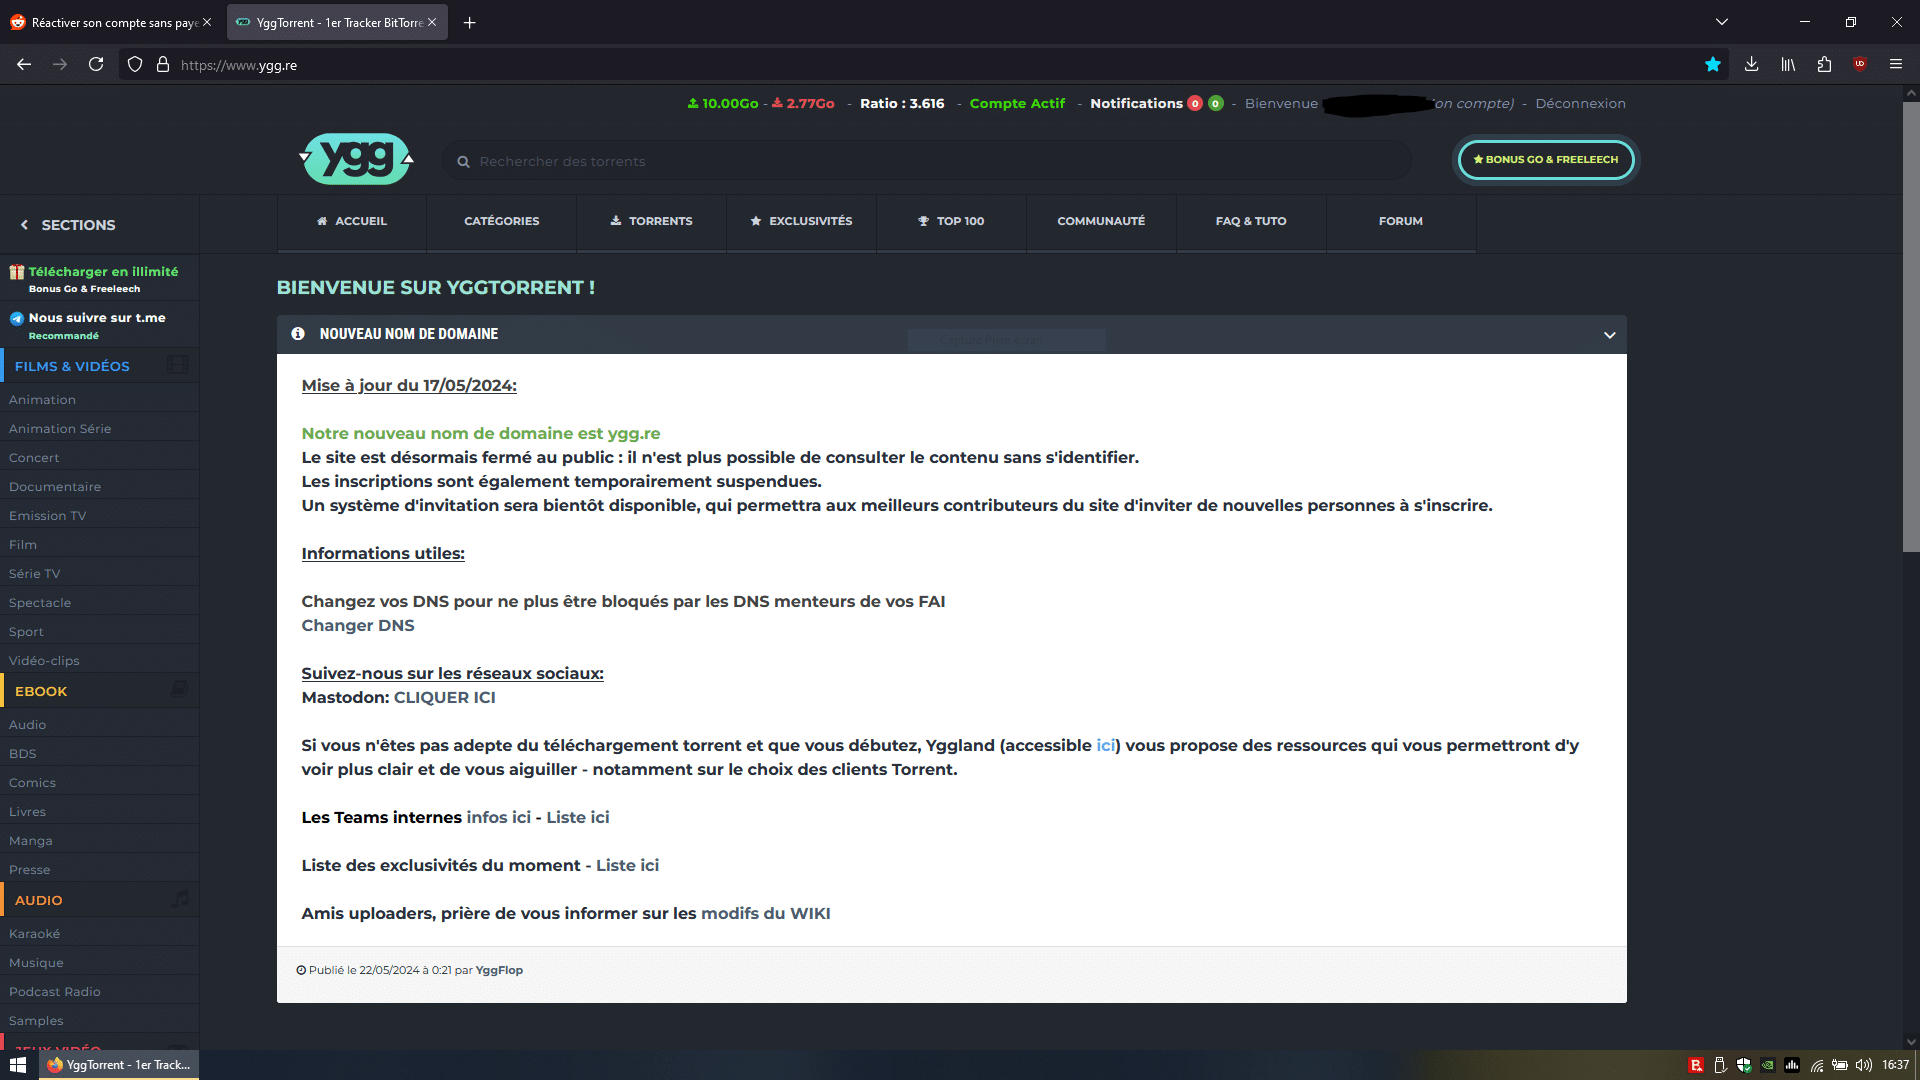This screenshot has height=1080, width=1920.
Task: Click the page vertical scrollbar
Action: (1911, 325)
